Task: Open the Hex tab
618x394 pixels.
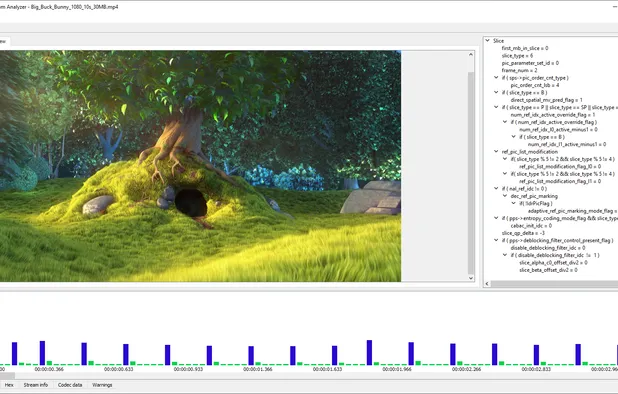Action: tap(9, 385)
